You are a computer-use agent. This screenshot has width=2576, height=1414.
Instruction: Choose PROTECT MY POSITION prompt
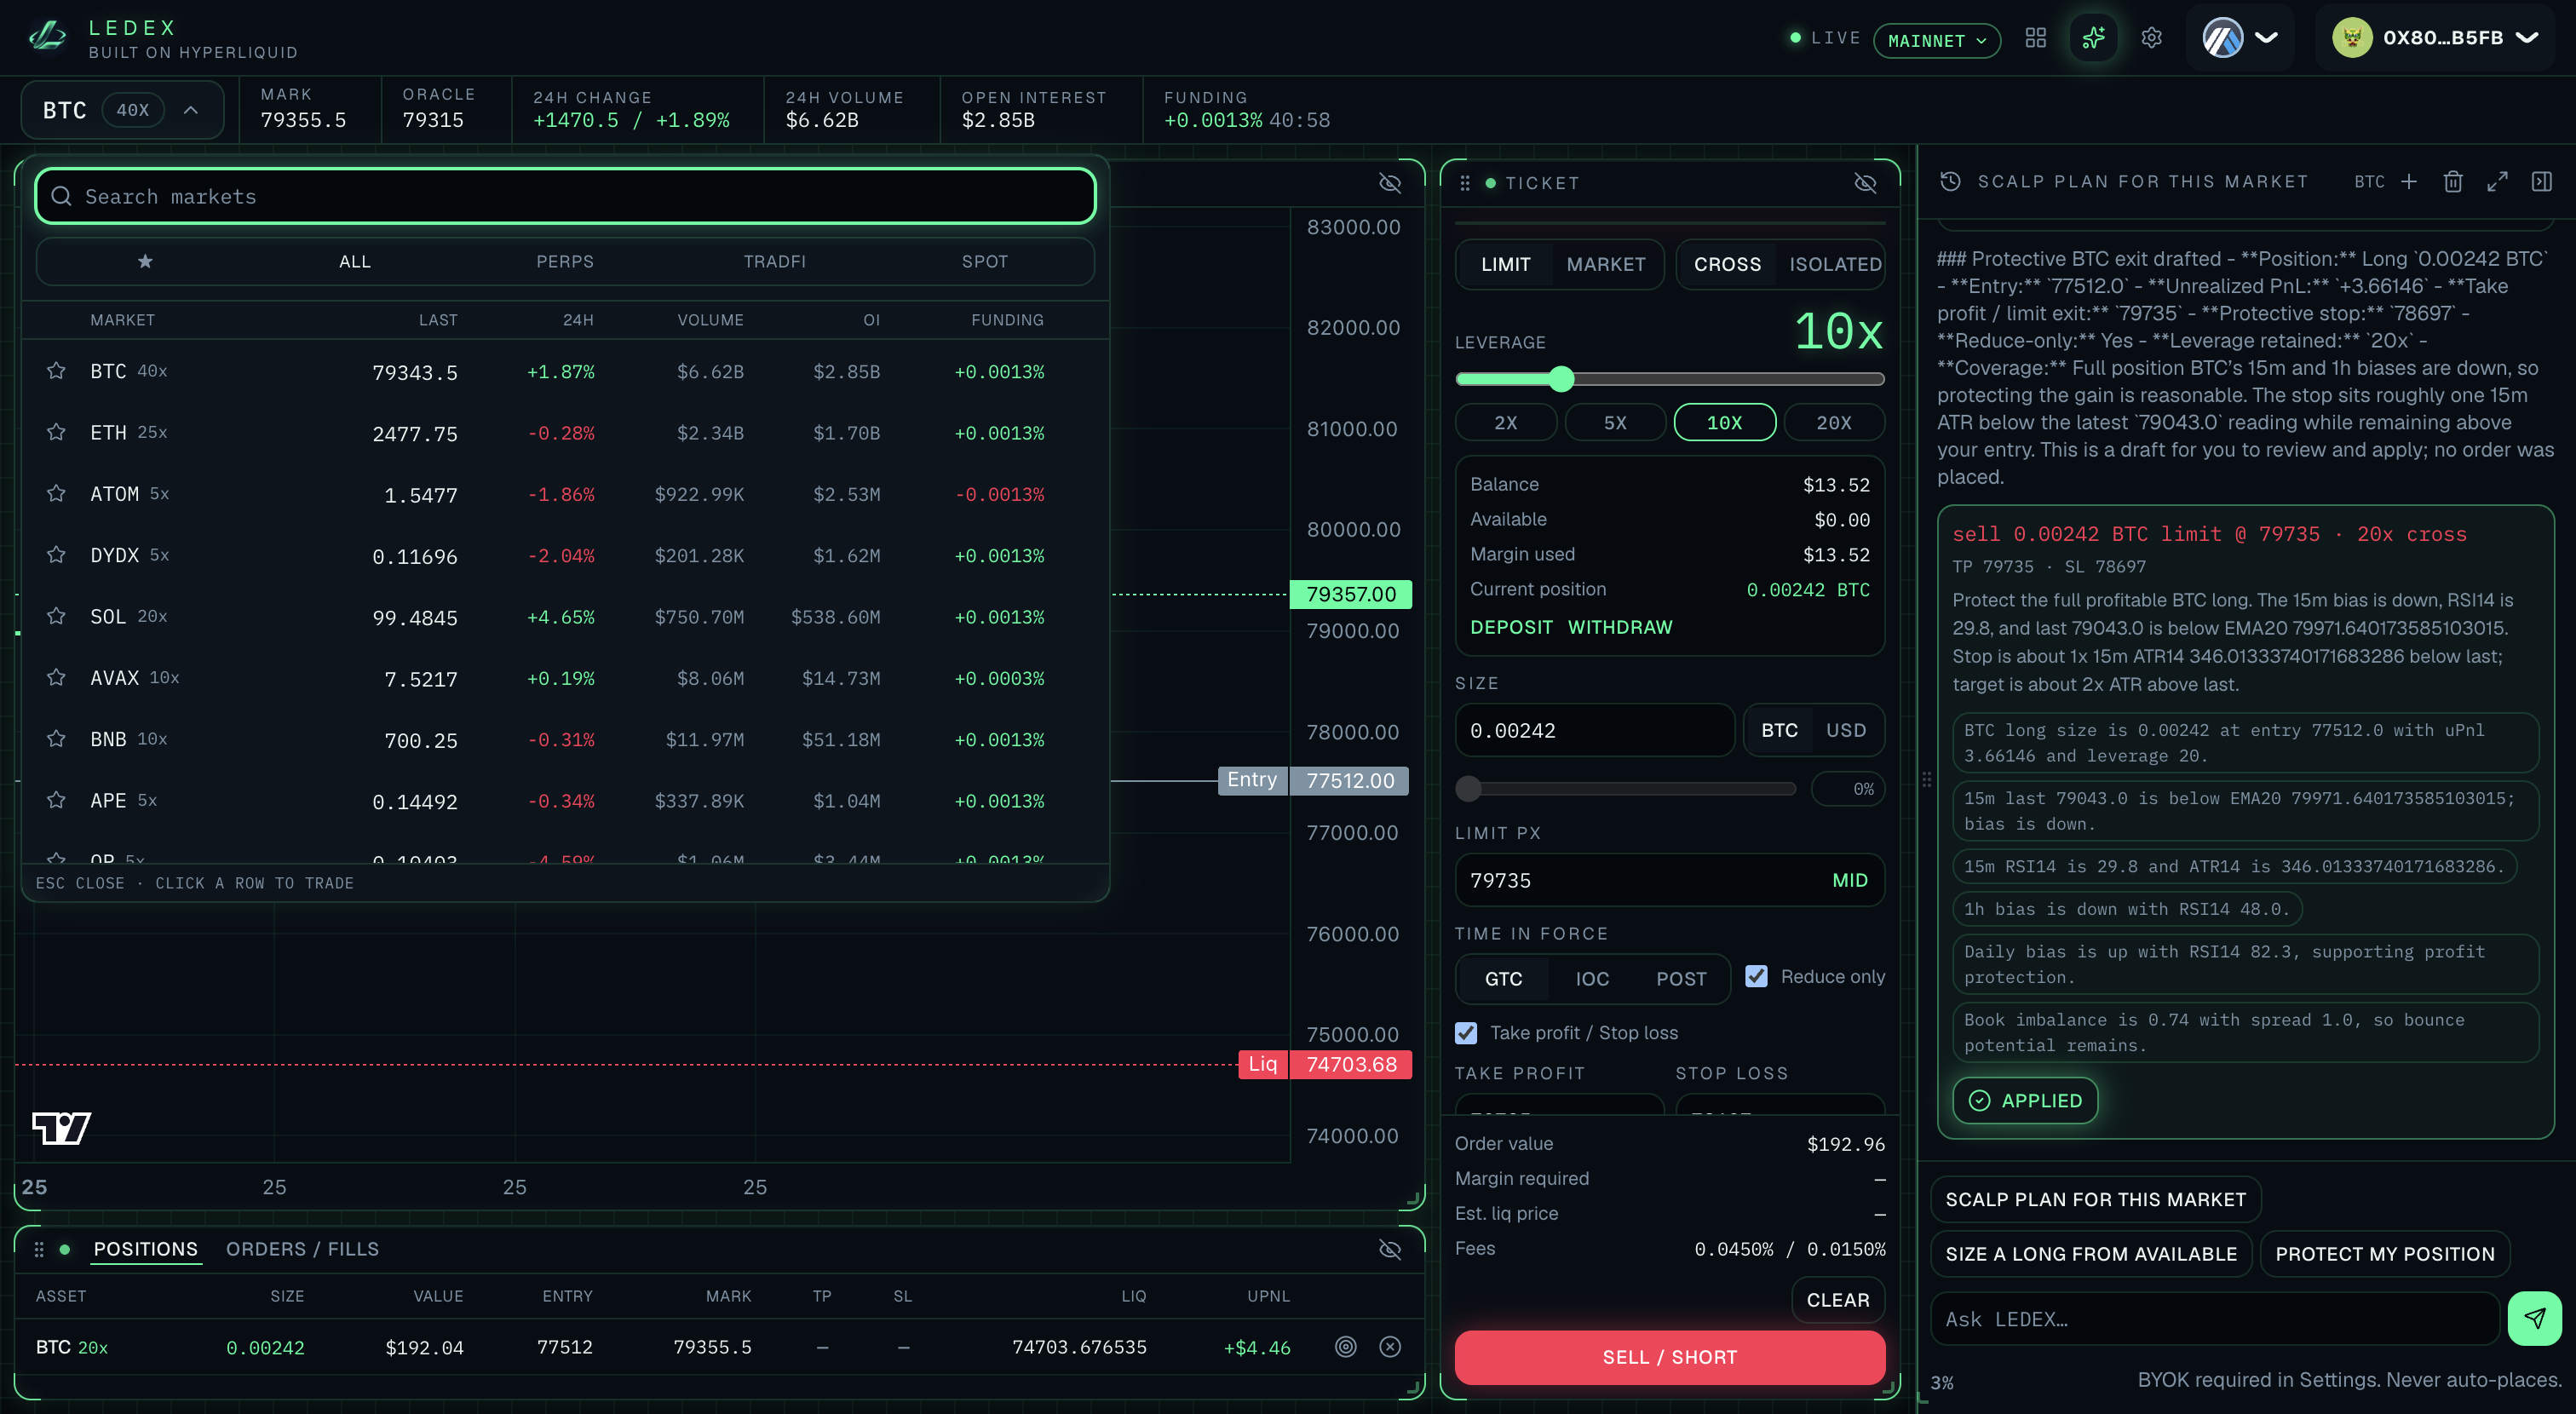[2384, 1253]
